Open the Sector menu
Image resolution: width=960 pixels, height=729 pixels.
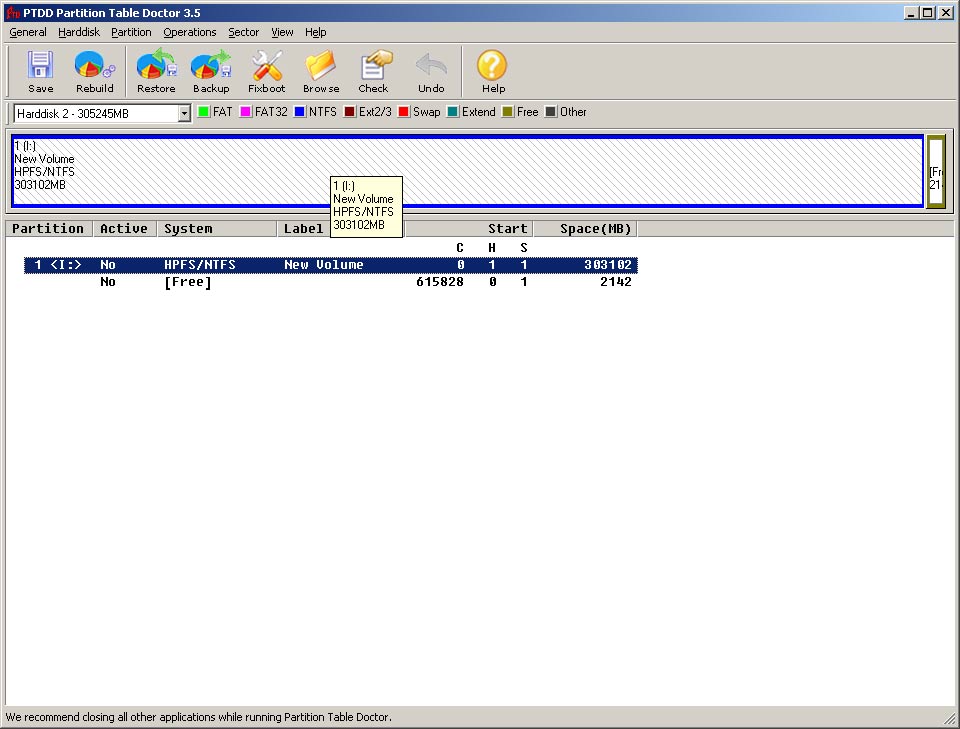[x=243, y=32]
